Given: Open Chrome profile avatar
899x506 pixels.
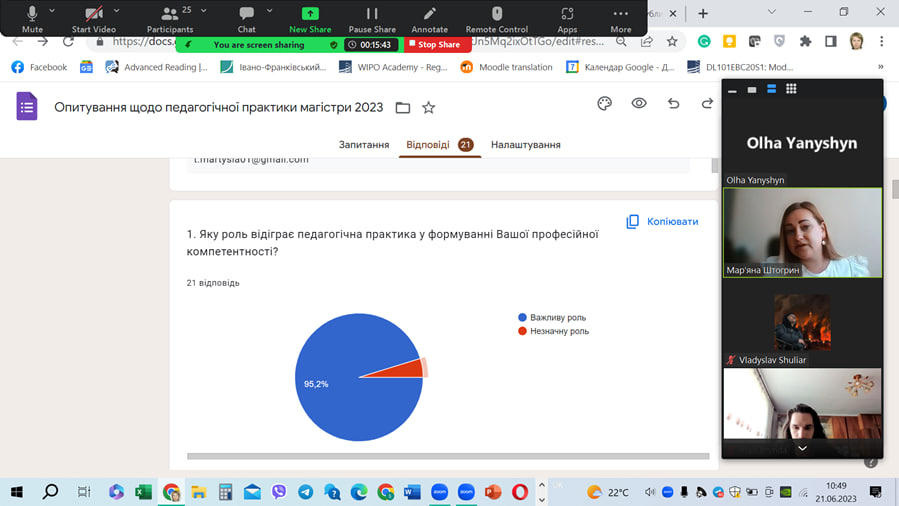Looking at the screenshot, I should click(857, 41).
